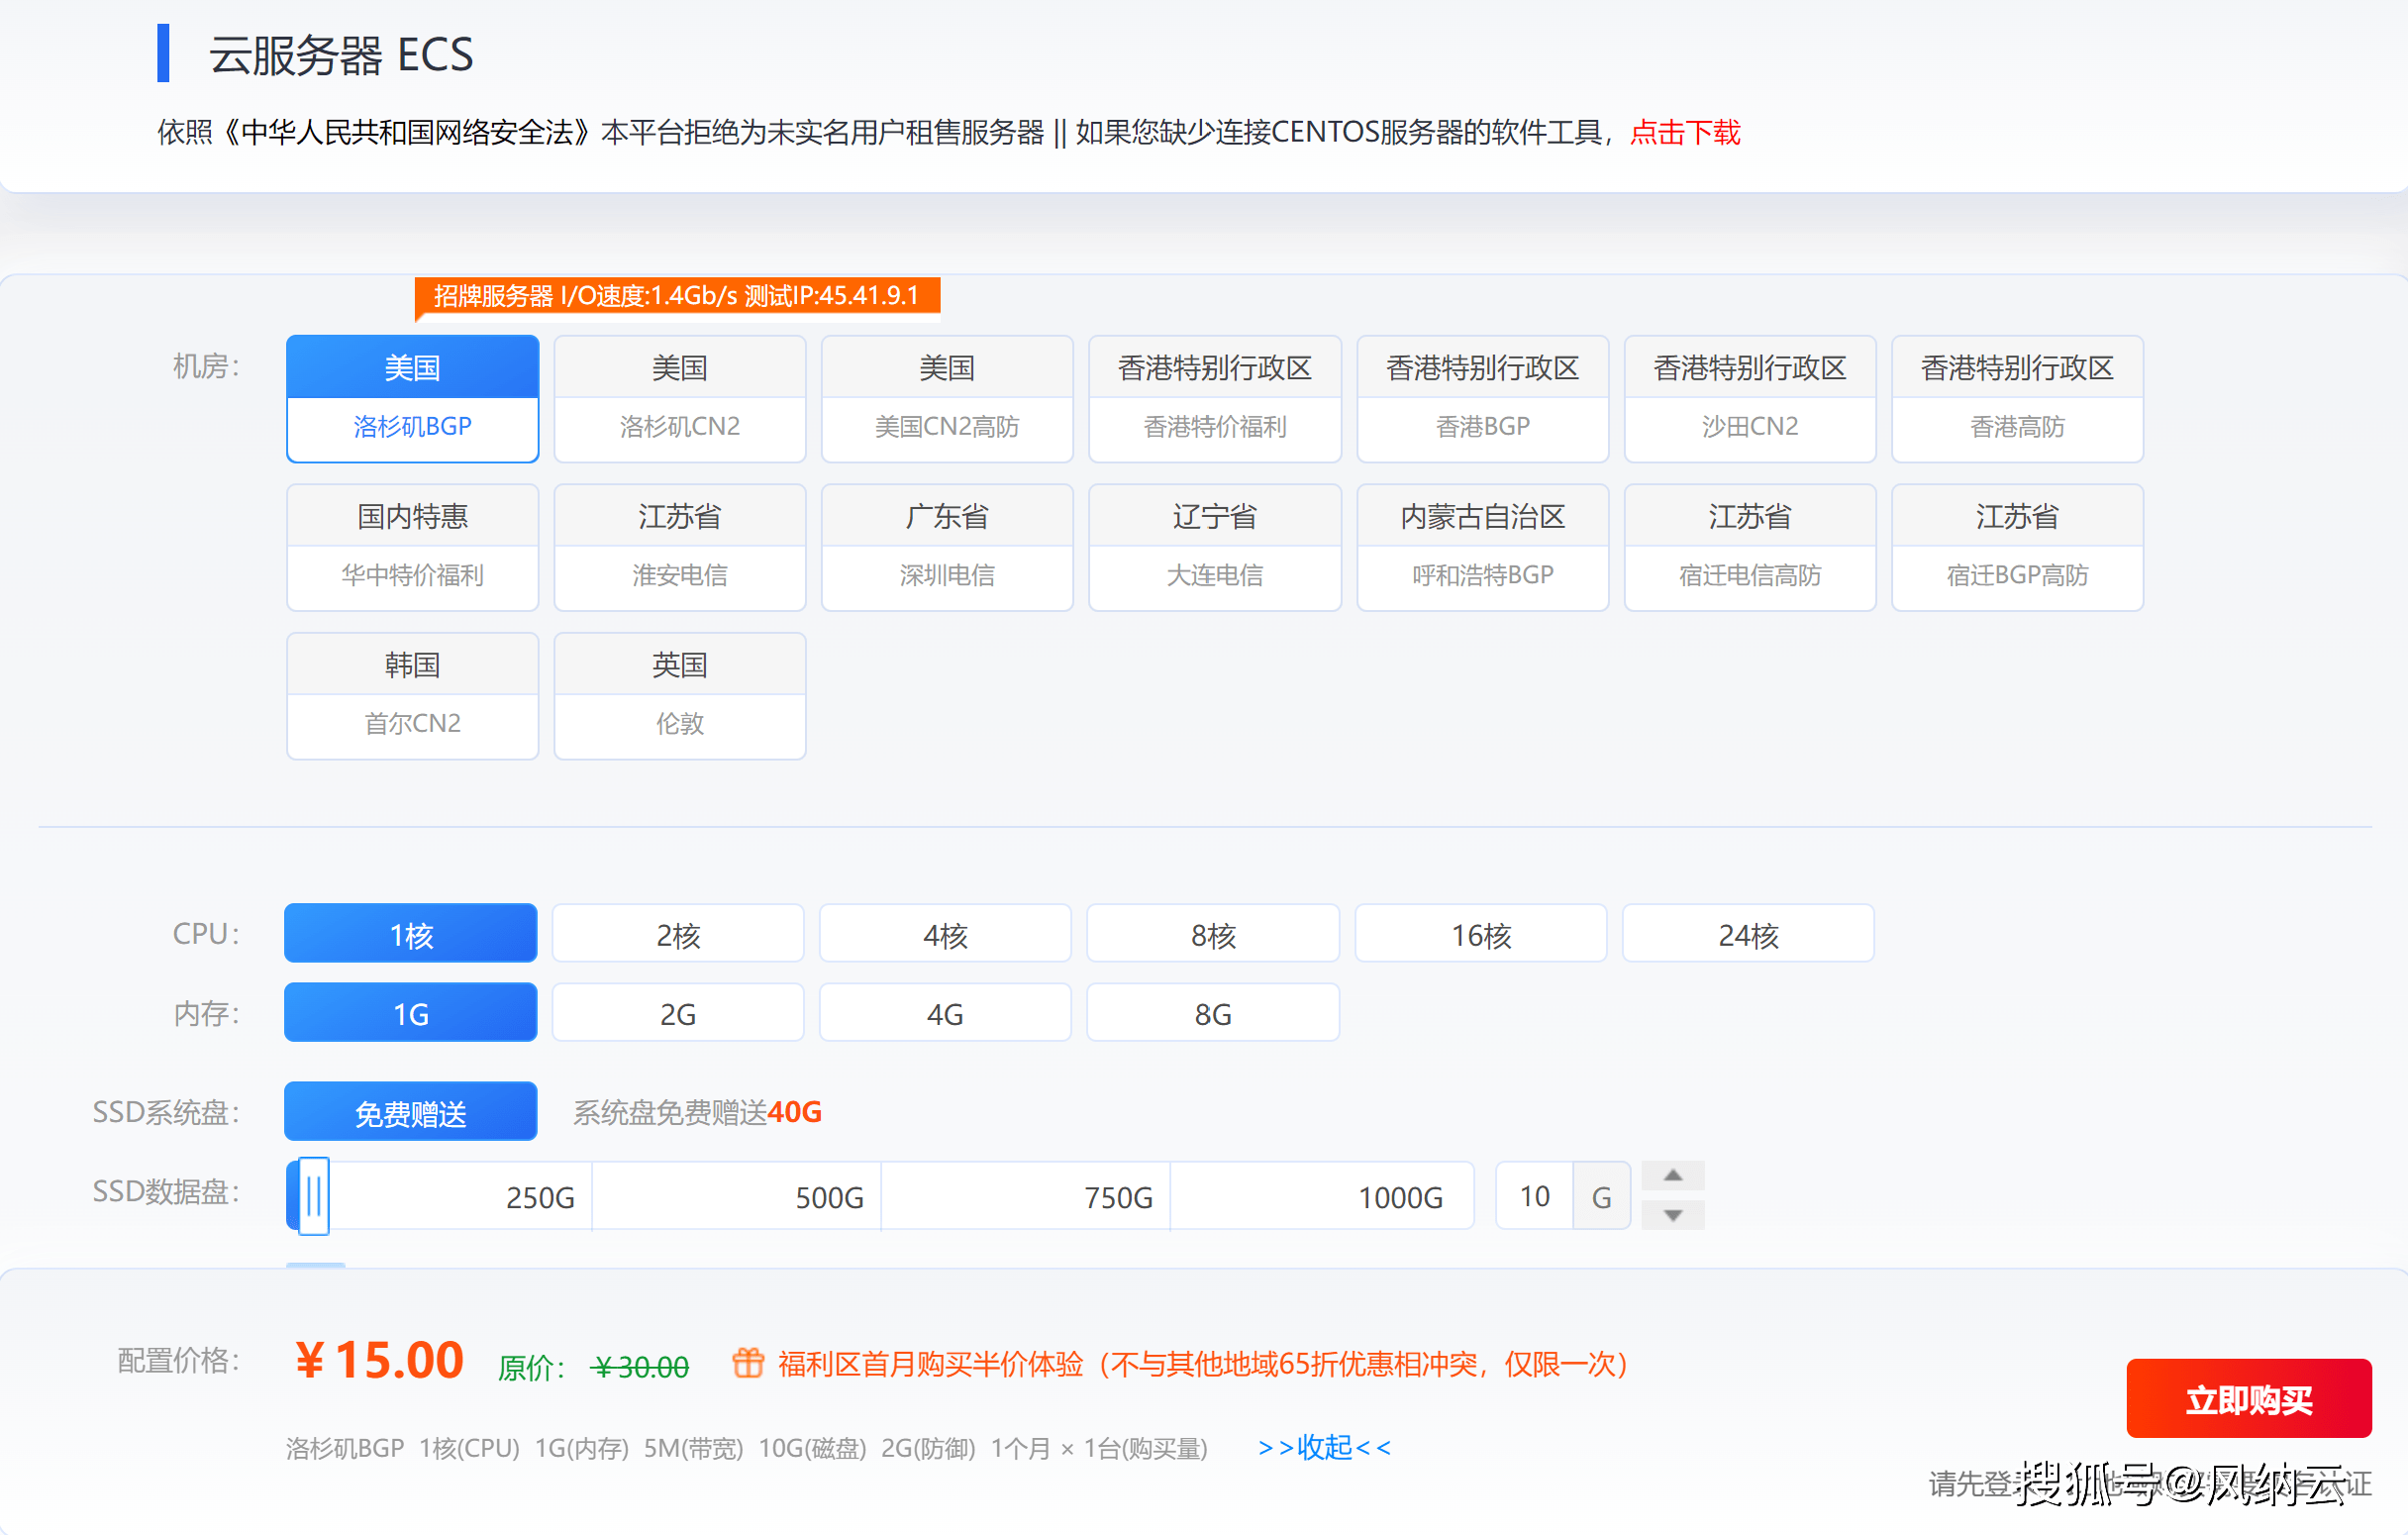Click the 云服务器 ECS heading
The height and width of the screenshot is (1535, 2408).
(341, 54)
